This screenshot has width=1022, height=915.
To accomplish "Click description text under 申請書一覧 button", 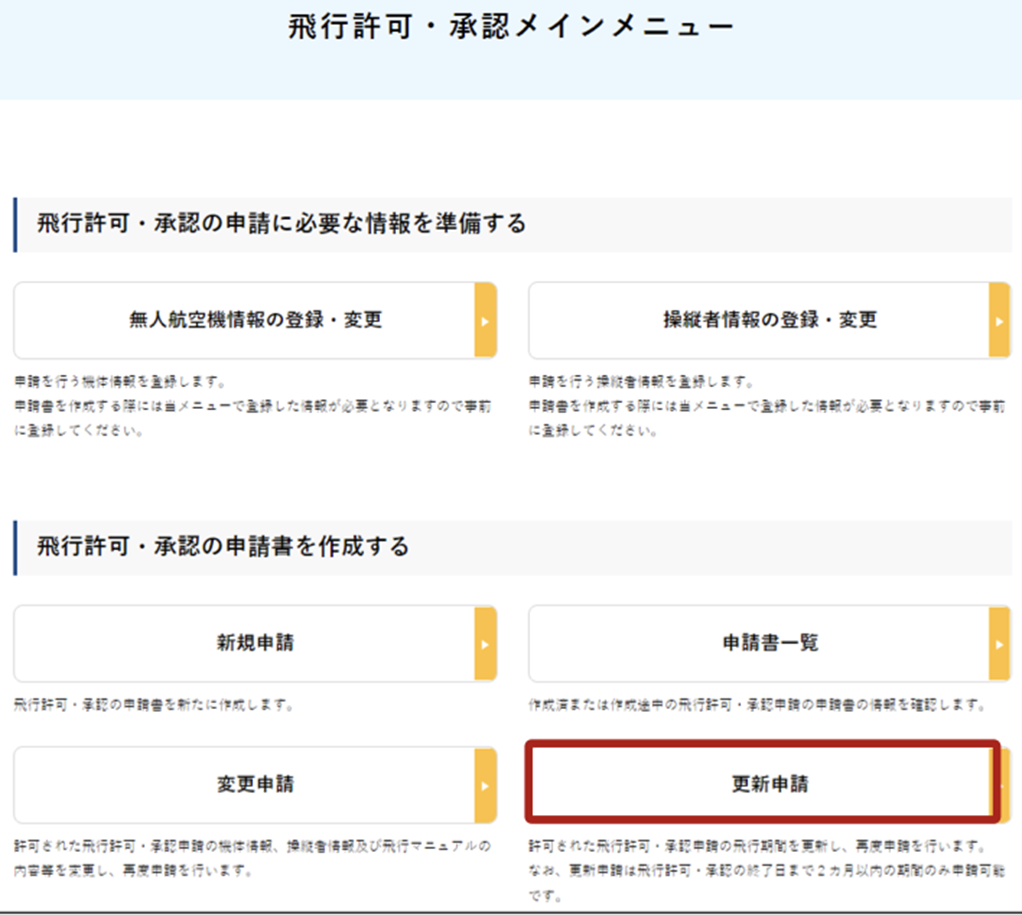I will click(757, 705).
